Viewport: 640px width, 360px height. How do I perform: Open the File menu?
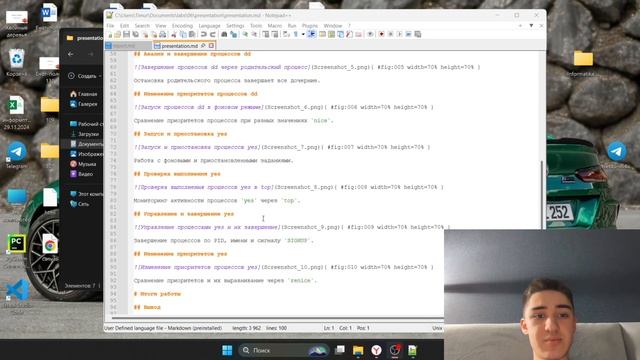[x=110, y=26]
